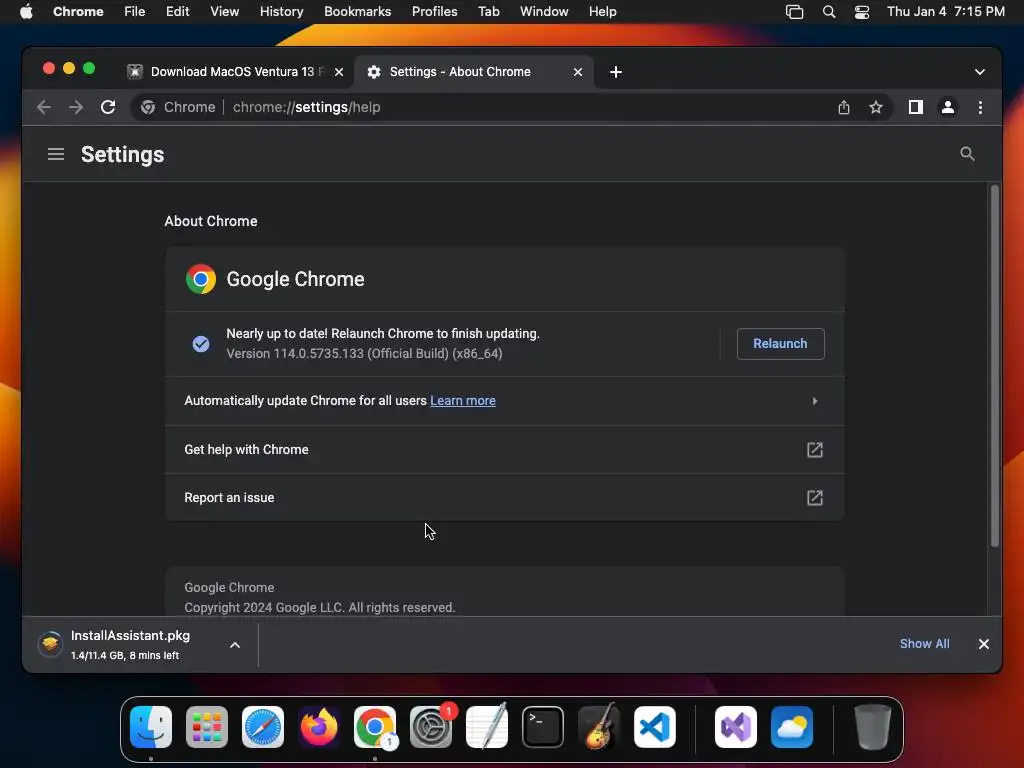Launch GarageBand from the dock
This screenshot has height=768, width=1024.
point(599,727)
